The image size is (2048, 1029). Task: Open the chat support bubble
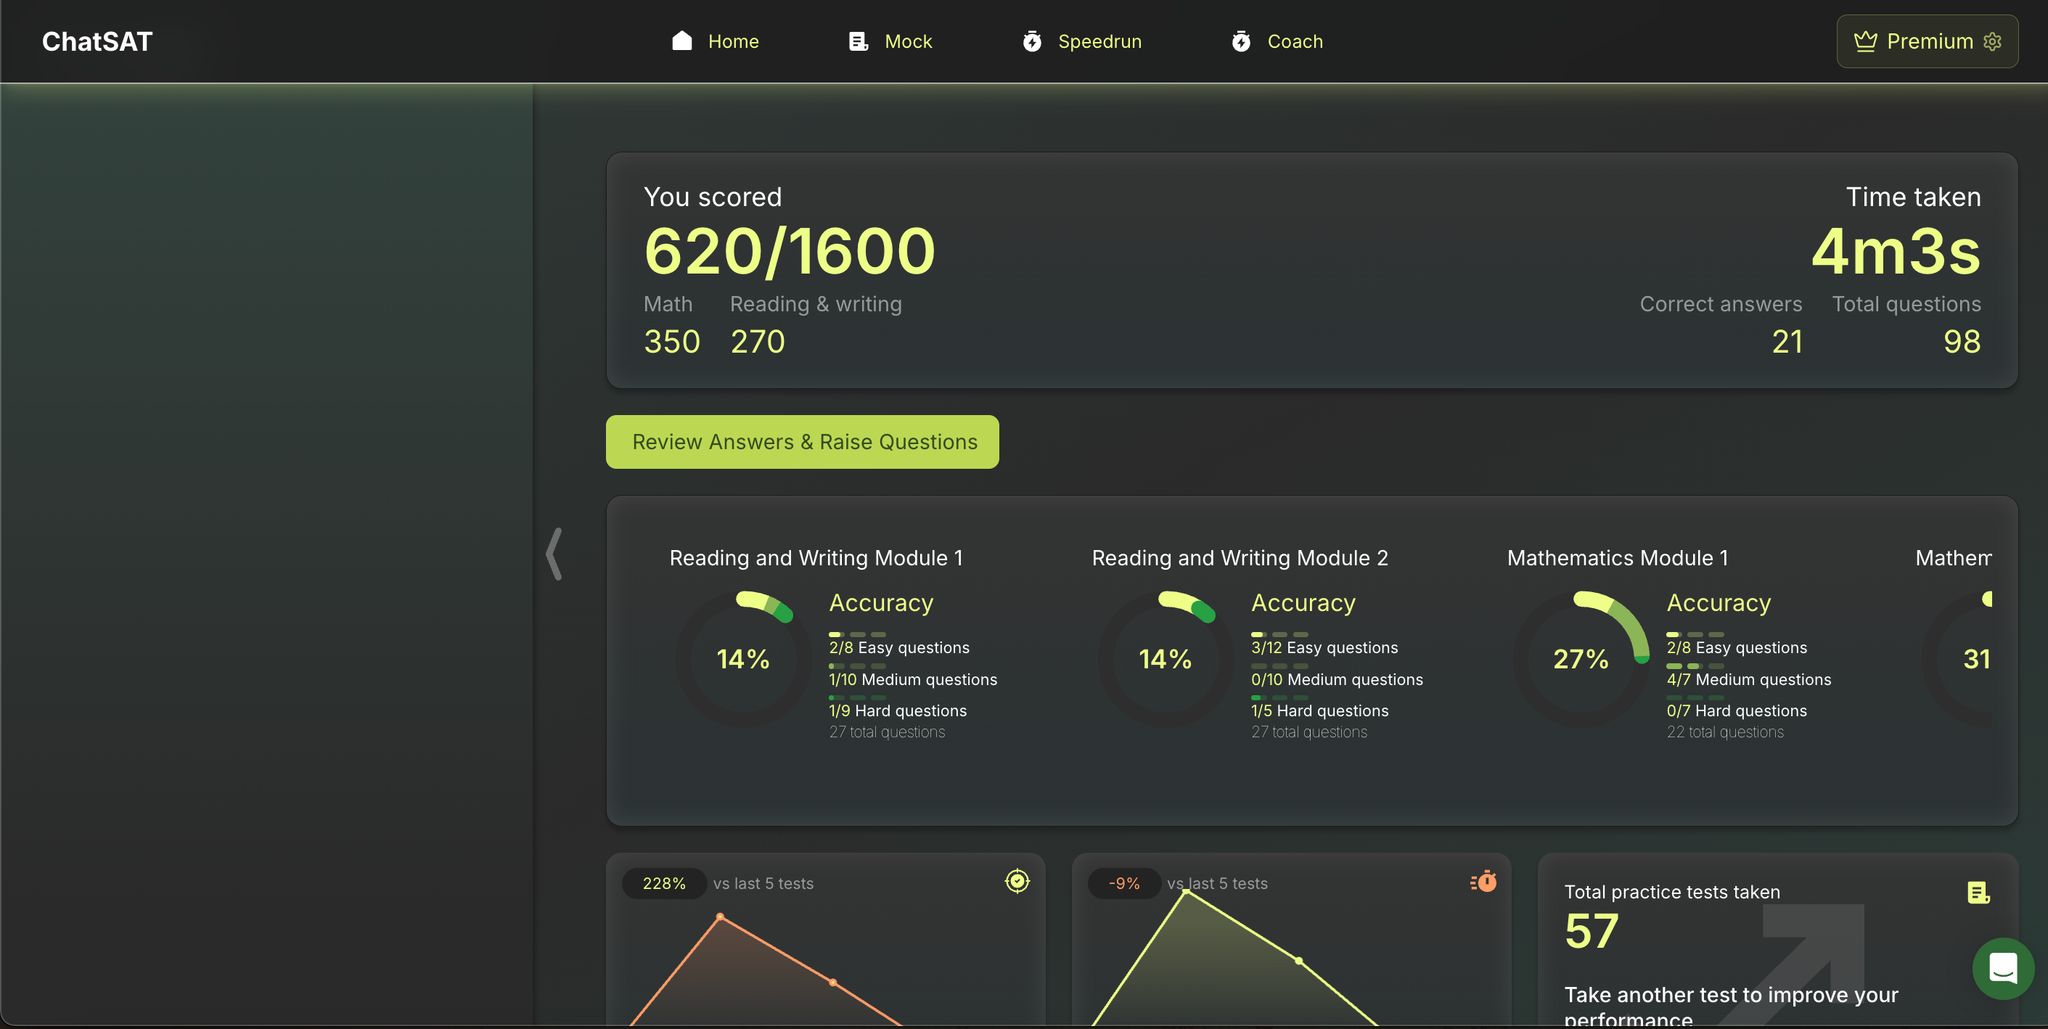click(x=2002, y=967)
